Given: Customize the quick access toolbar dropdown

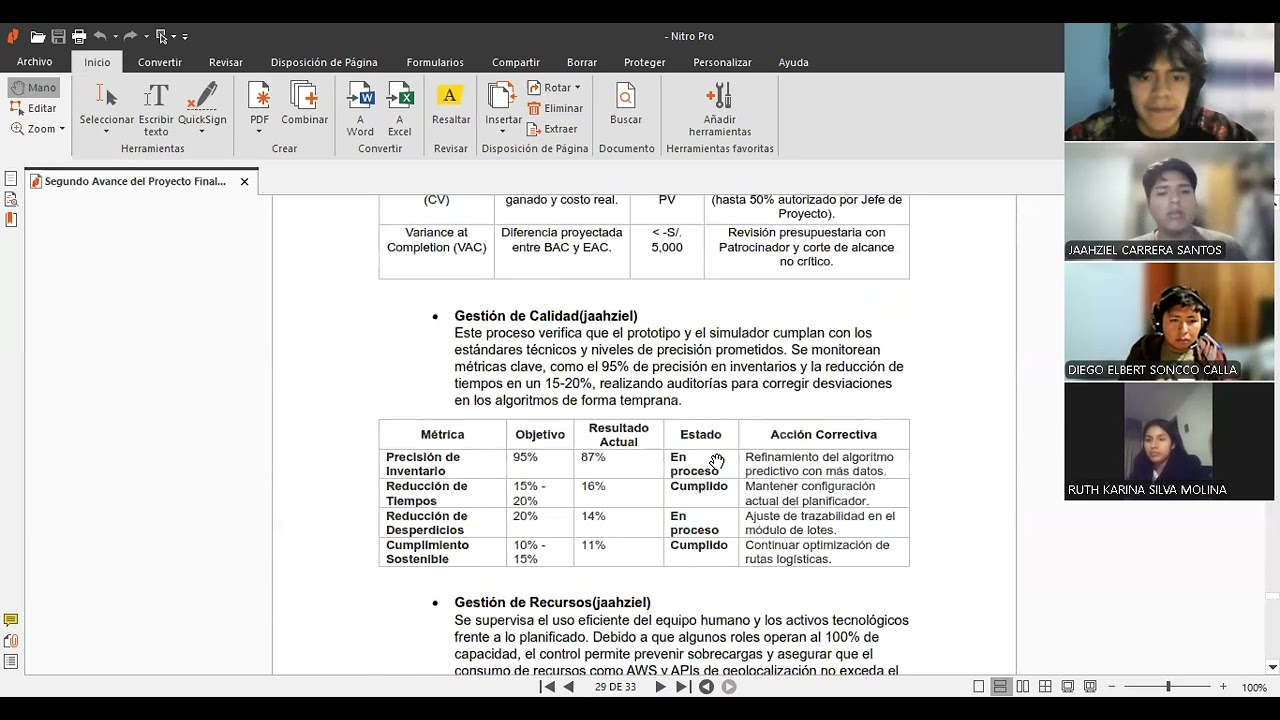Looking at the screenshot, I should tap(185, 37).
